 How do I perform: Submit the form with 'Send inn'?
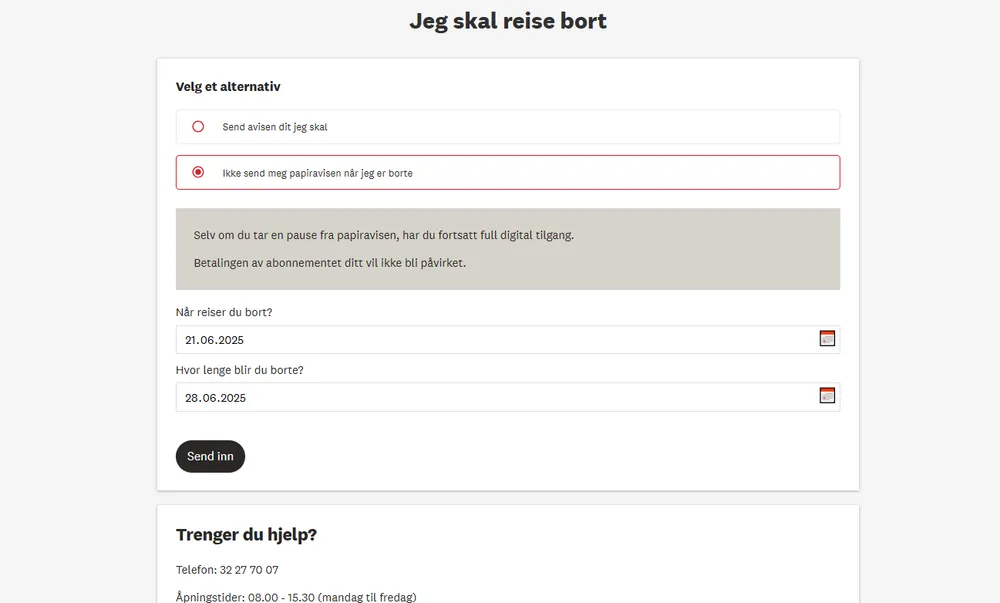point(210,456)
